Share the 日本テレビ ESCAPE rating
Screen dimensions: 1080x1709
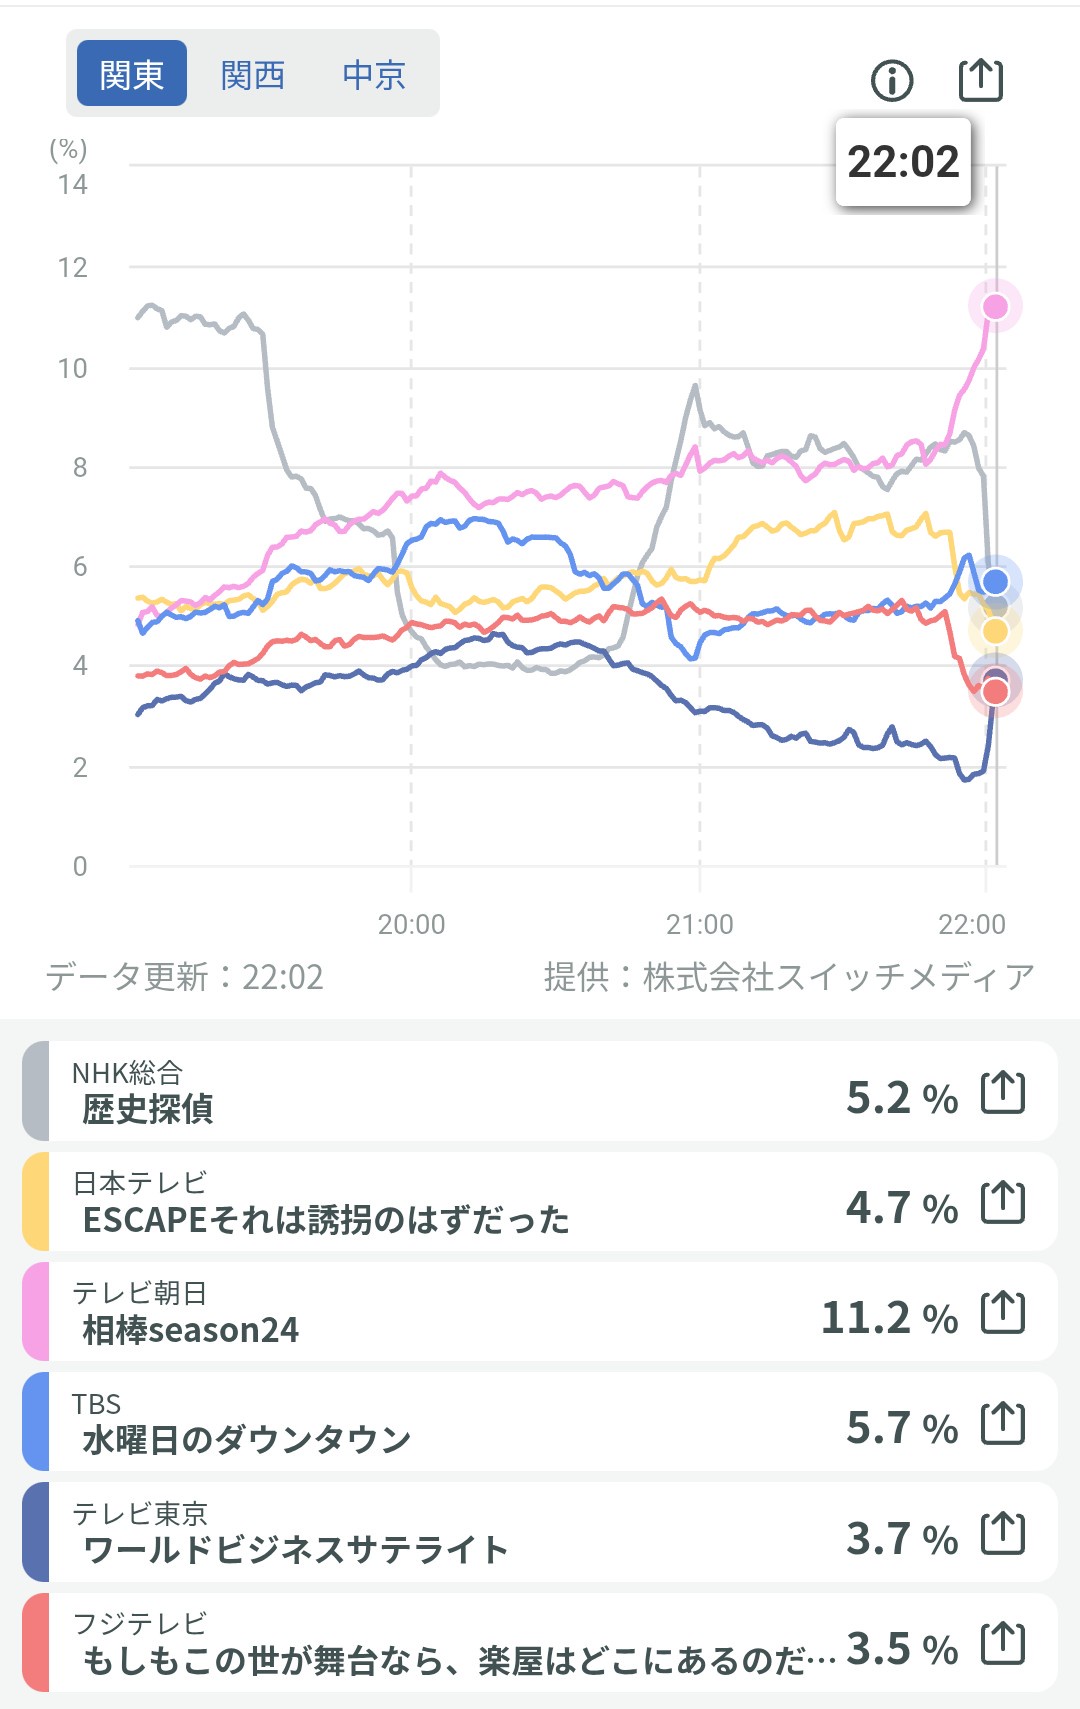click(1003, 1202)
